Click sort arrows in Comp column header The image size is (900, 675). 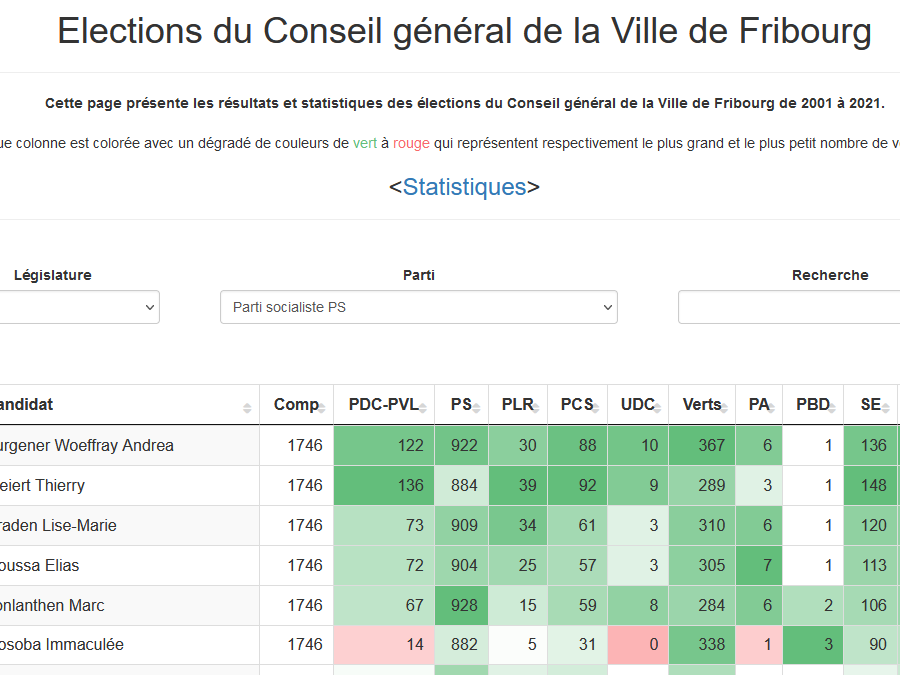(324, 407)
